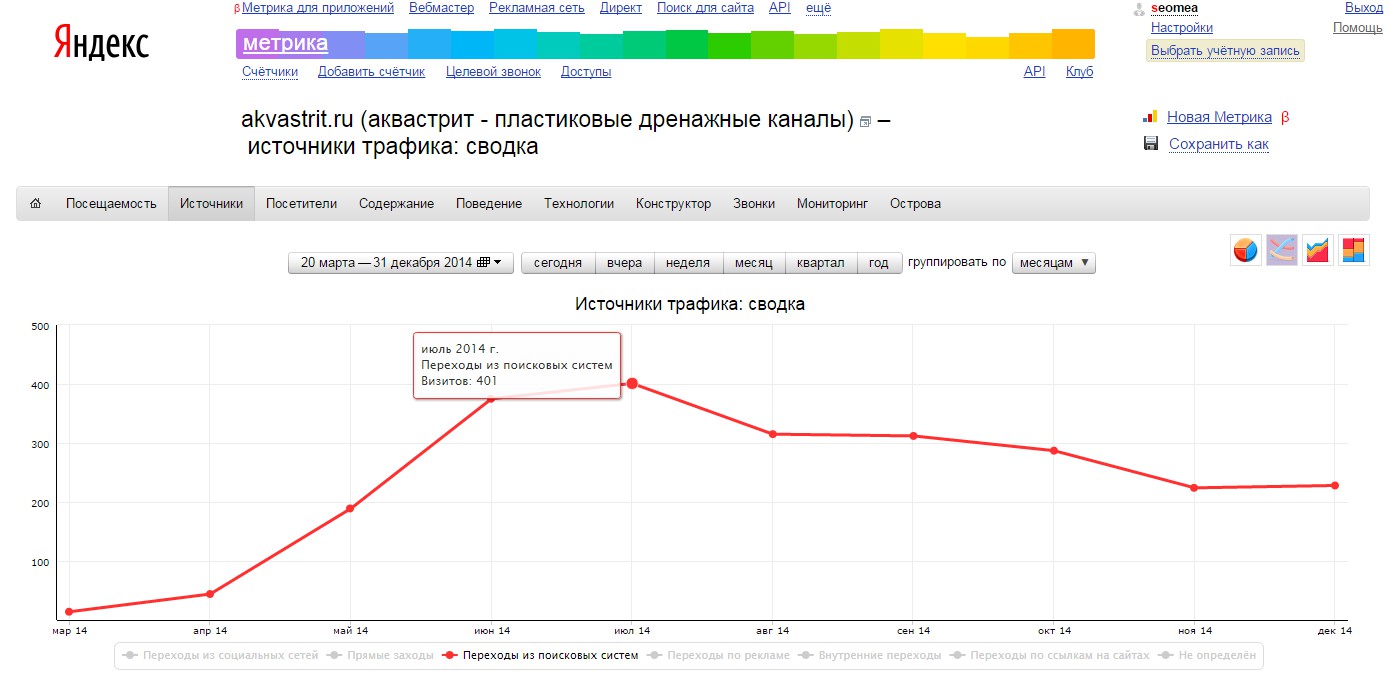Open the Директ link
Image resolution: width=1390 pixels, height=683 pixels.
(x=621, y=8)
